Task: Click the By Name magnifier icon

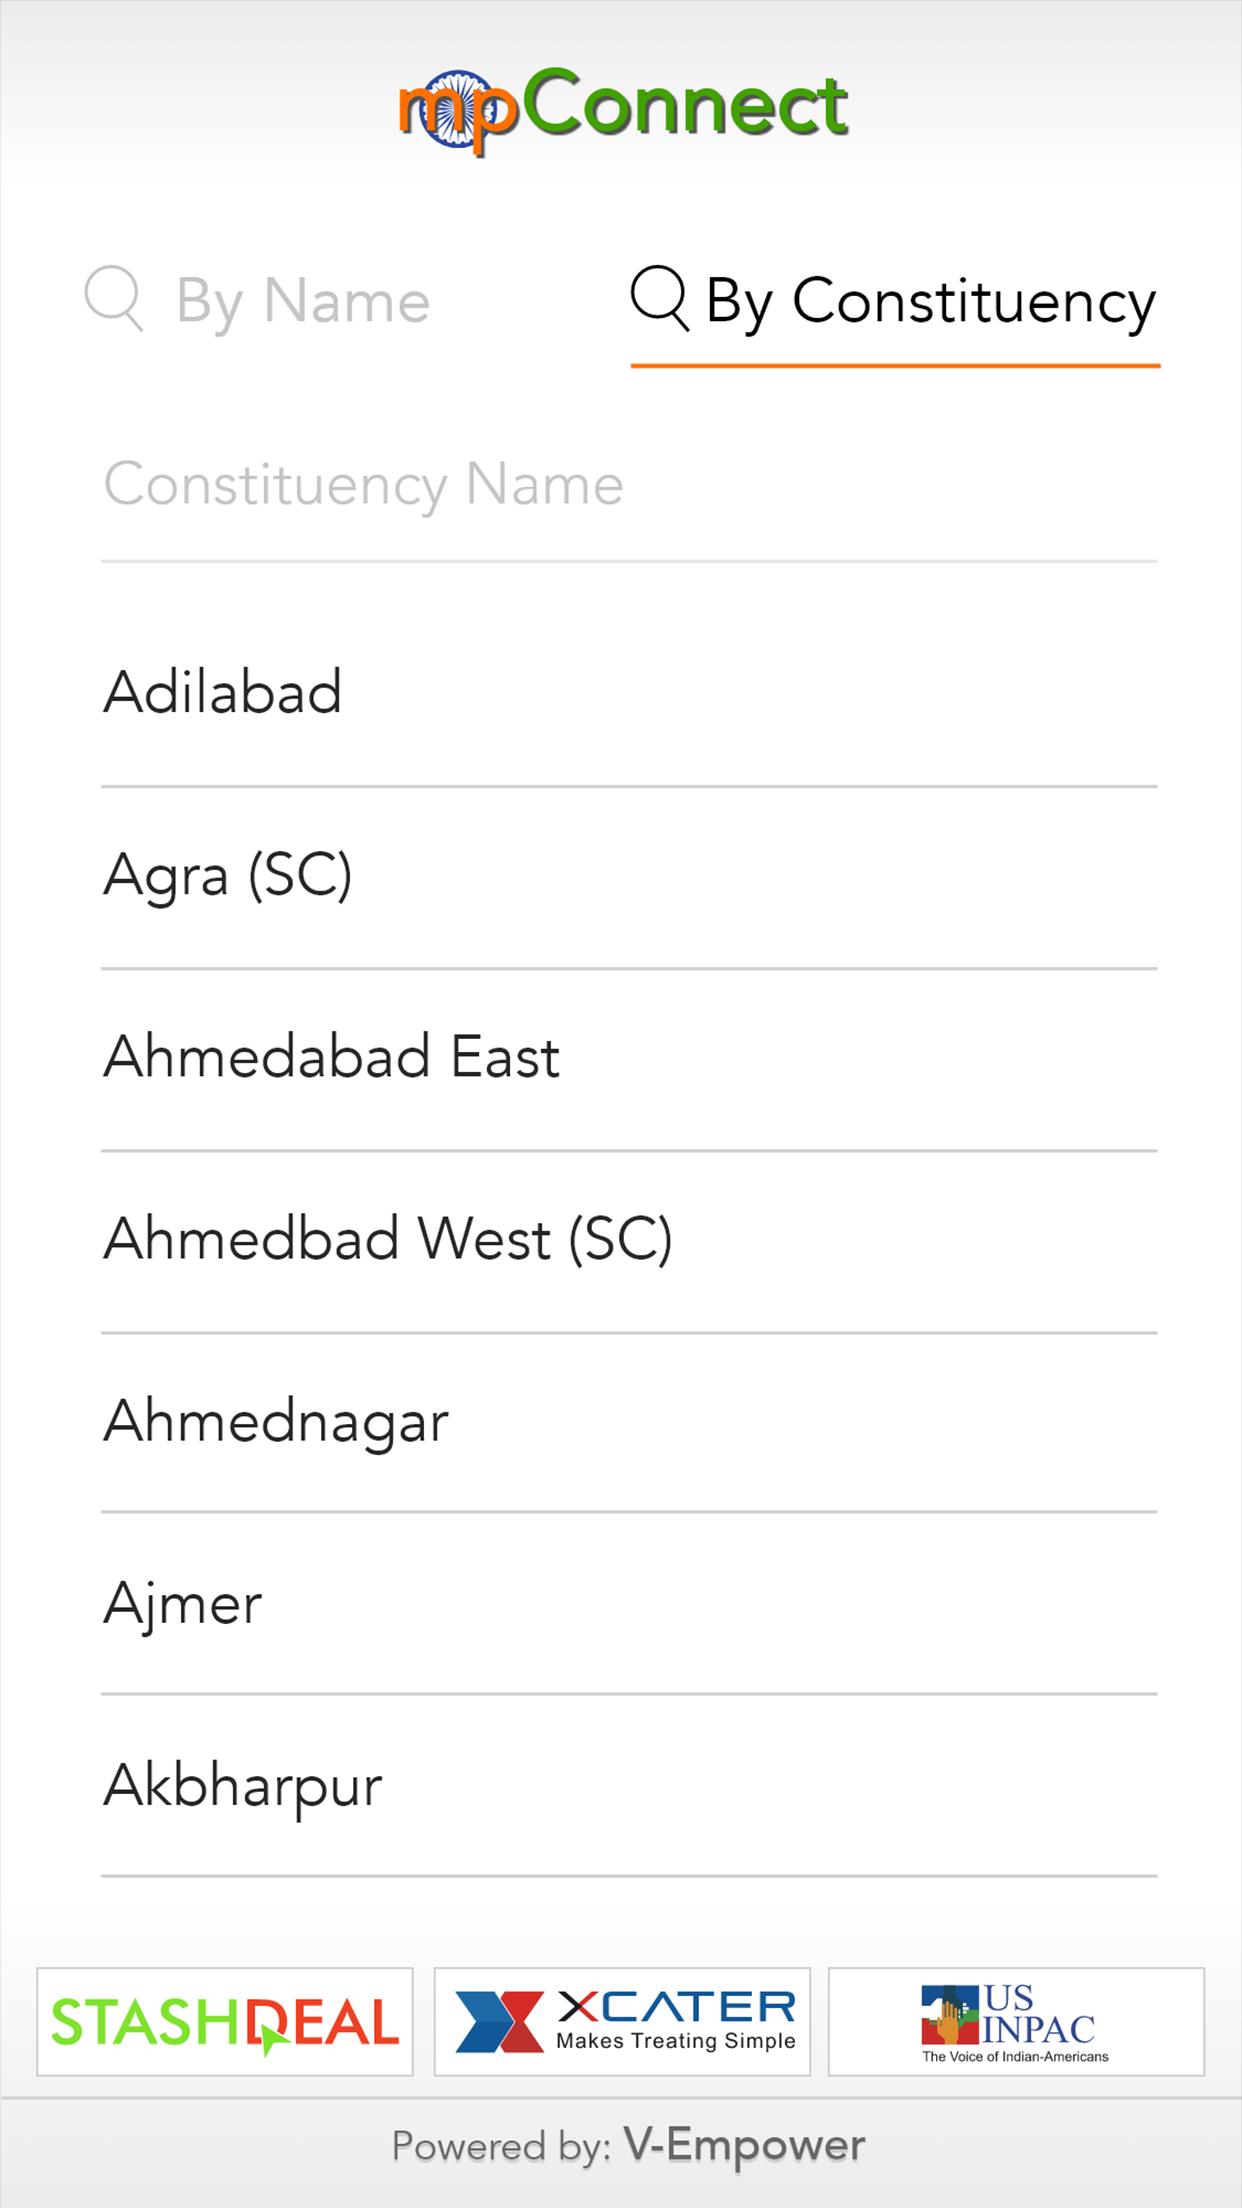Action: 113,298
